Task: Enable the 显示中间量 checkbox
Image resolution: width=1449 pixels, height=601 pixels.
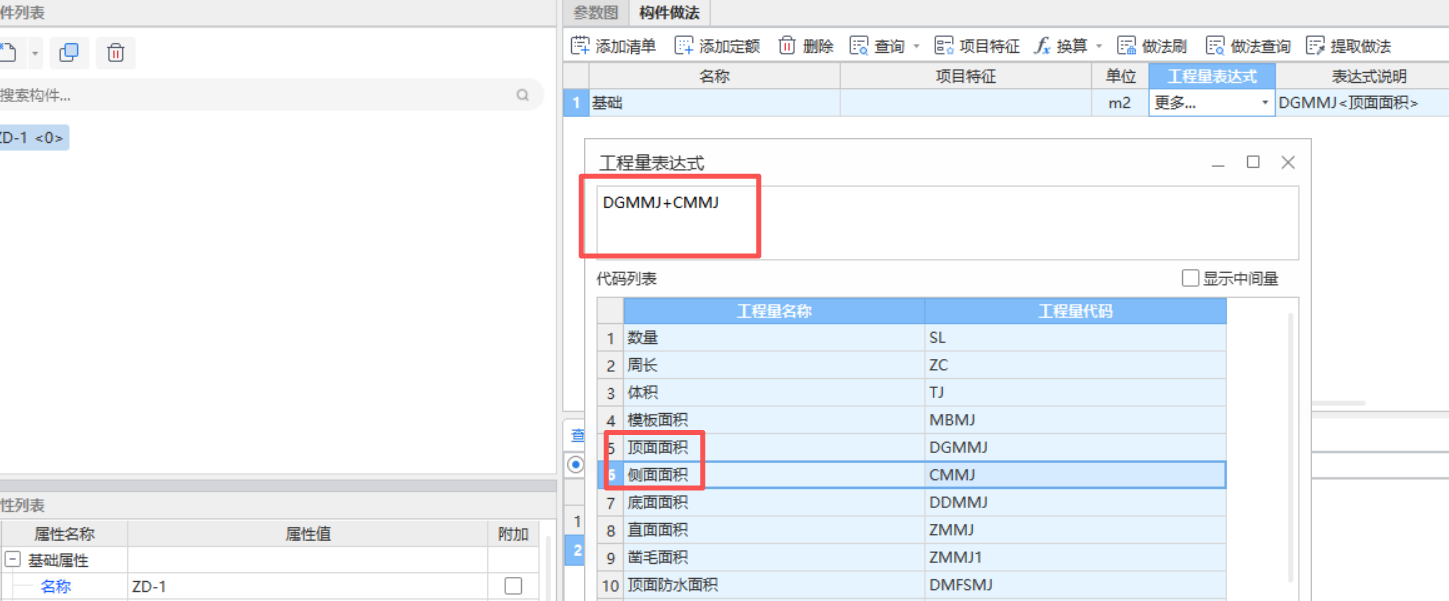Action: coord(1190,279)
